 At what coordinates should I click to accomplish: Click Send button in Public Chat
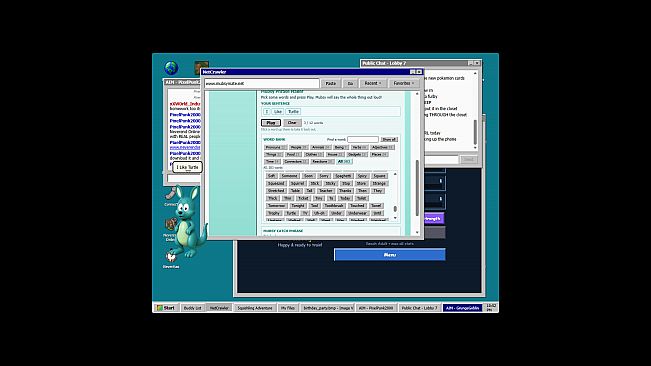click(468, 160)
